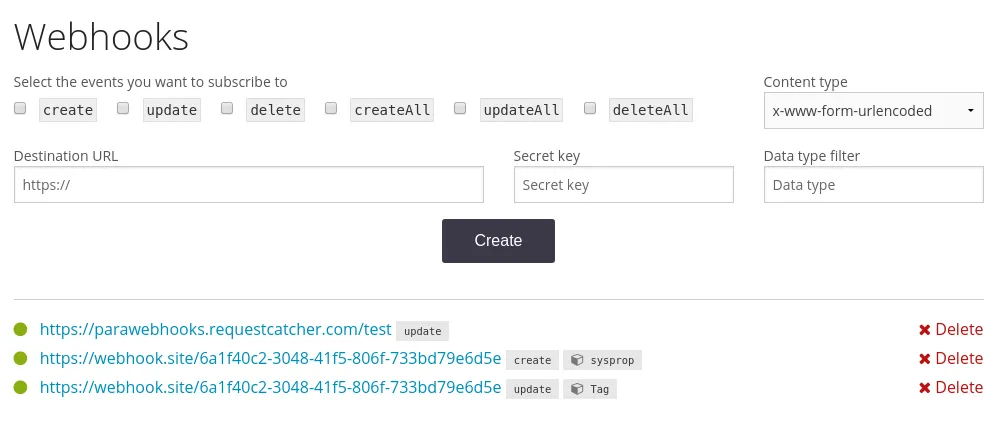This screenshot has height=422, width=1000.
Task: Click into the Secret key field
Action: [x=623, y=185]
